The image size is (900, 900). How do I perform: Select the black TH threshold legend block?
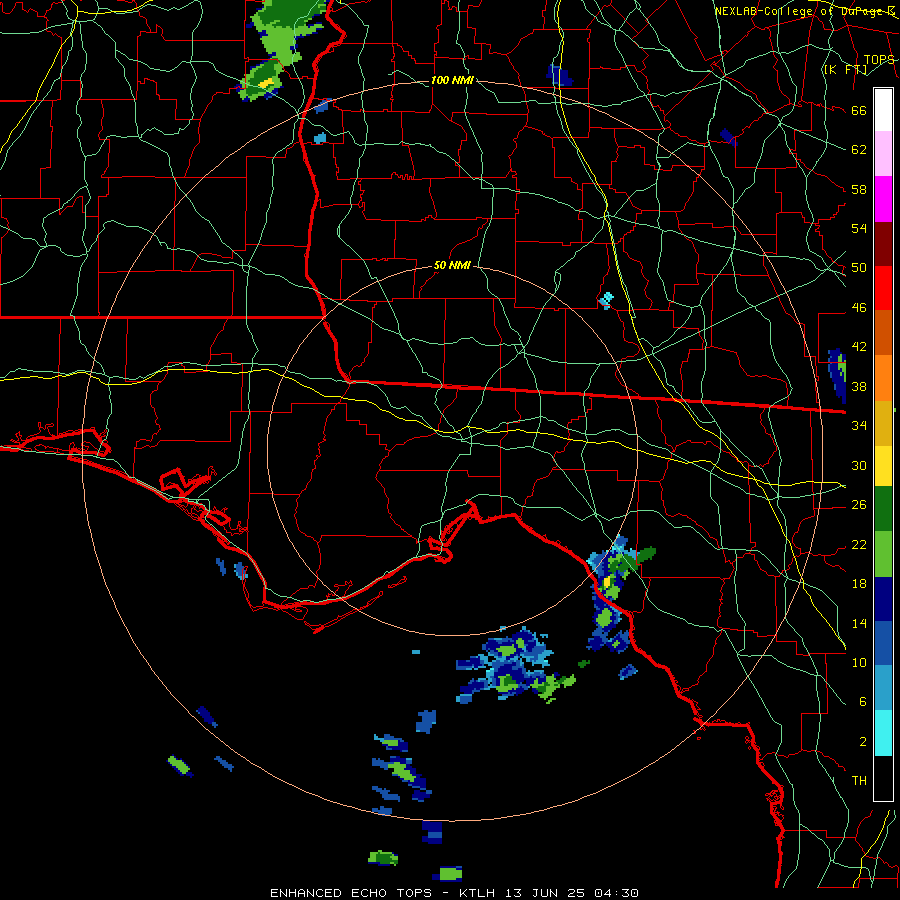pos(883,778)
